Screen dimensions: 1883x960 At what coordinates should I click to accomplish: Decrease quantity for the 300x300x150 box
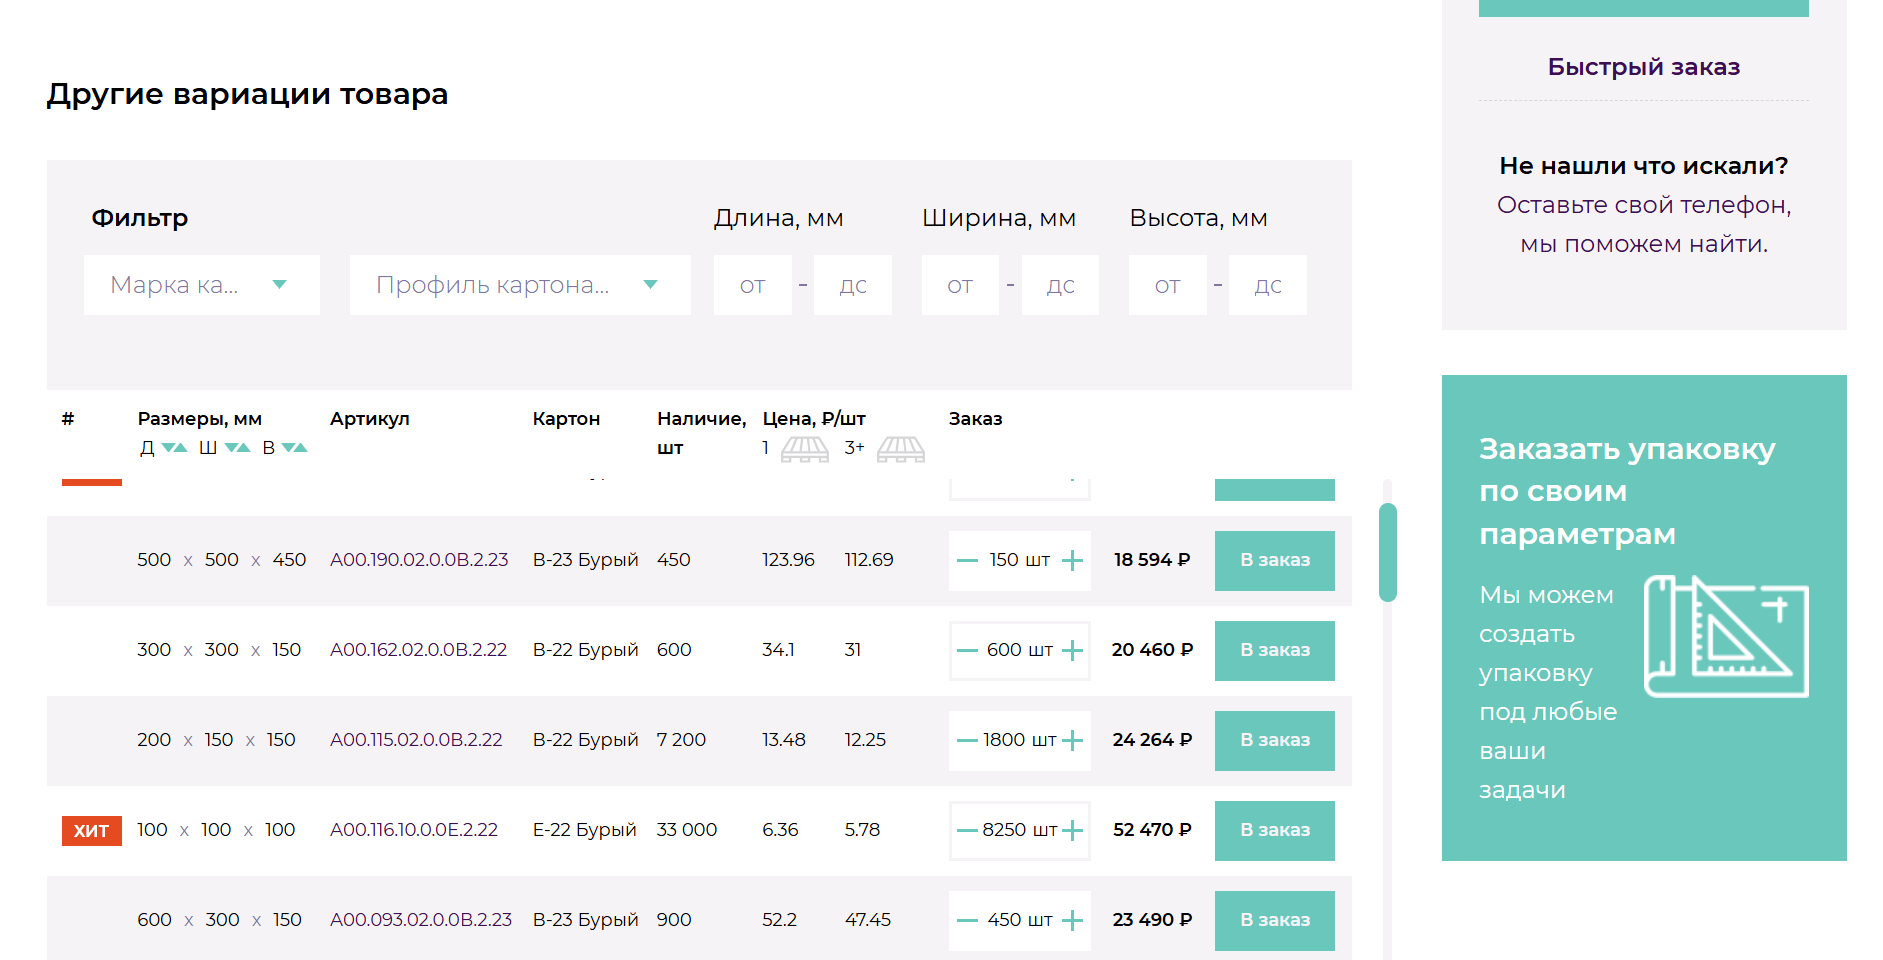coord(967,651)
